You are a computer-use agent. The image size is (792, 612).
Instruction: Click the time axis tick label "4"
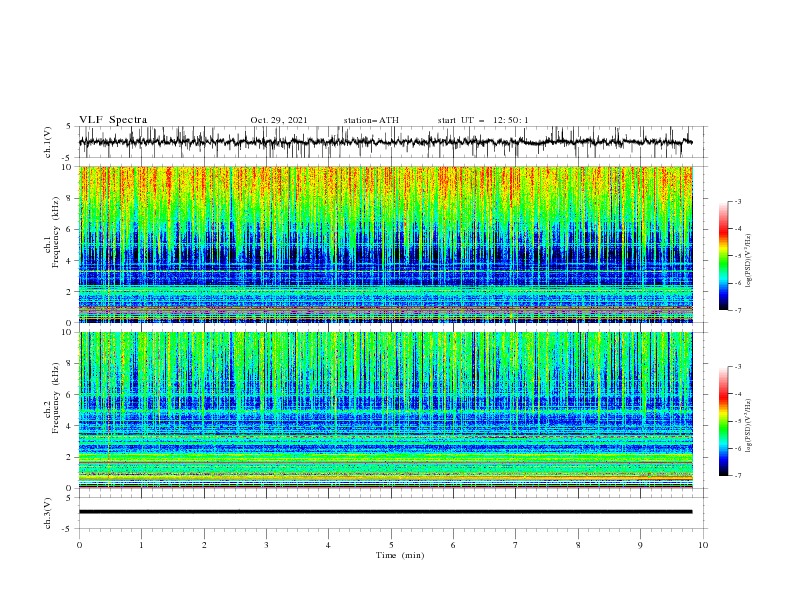tap(328, 545)
